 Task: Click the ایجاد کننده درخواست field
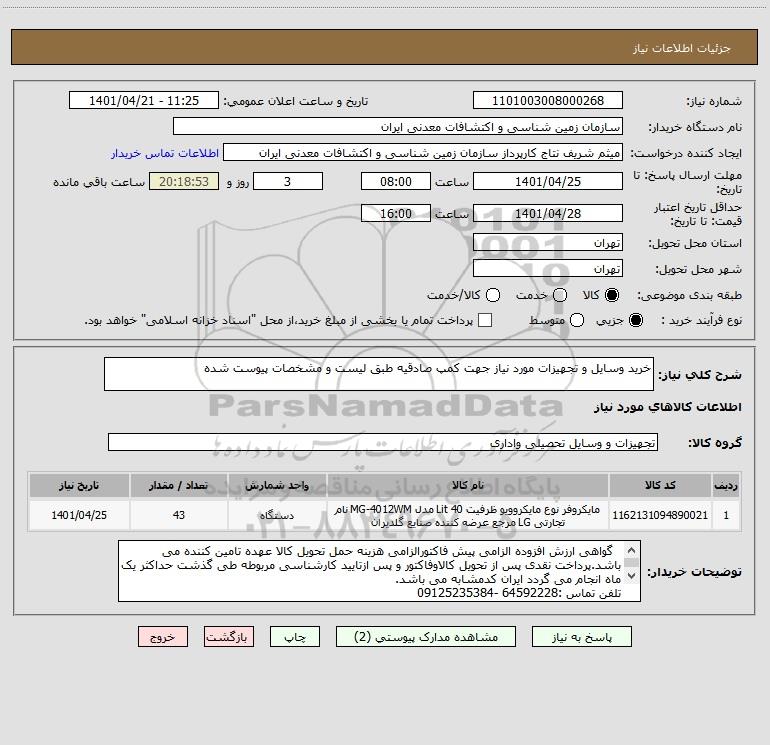(x=423, y=153)
